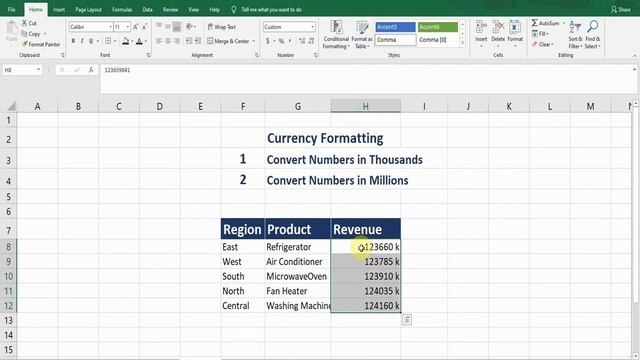Click the Paste clipboard icon

click(12, 29)
